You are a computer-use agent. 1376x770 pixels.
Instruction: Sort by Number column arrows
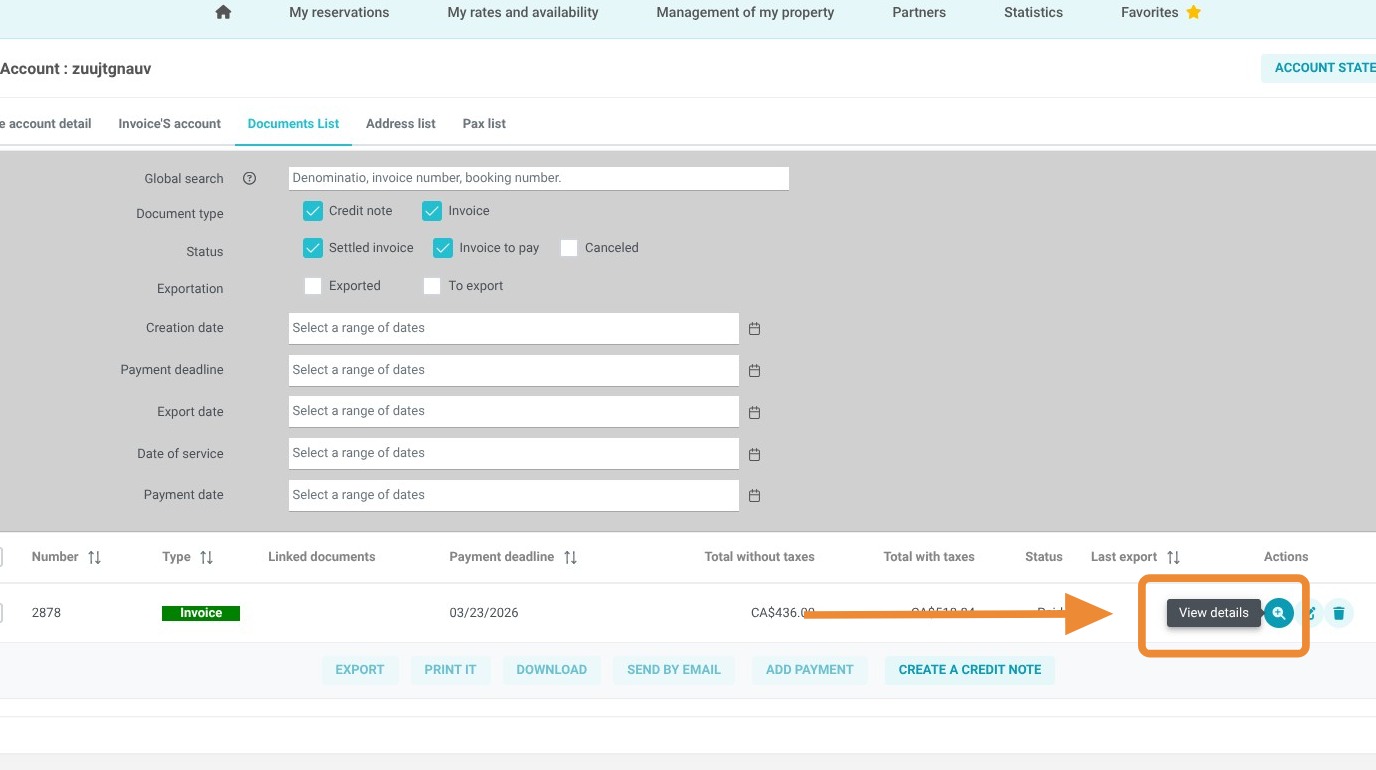click(94, 557)
